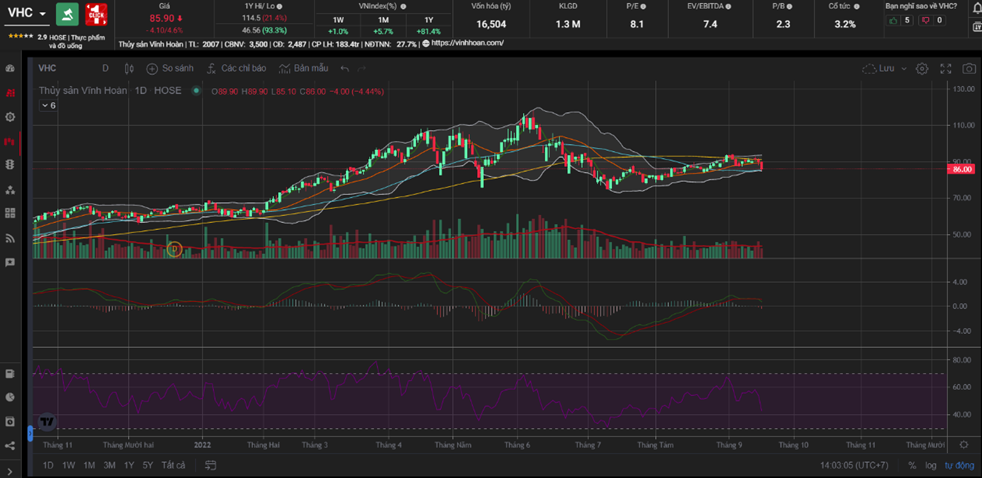Open the vinhhoan.com website link
The image size is (982, 478).
467,43
